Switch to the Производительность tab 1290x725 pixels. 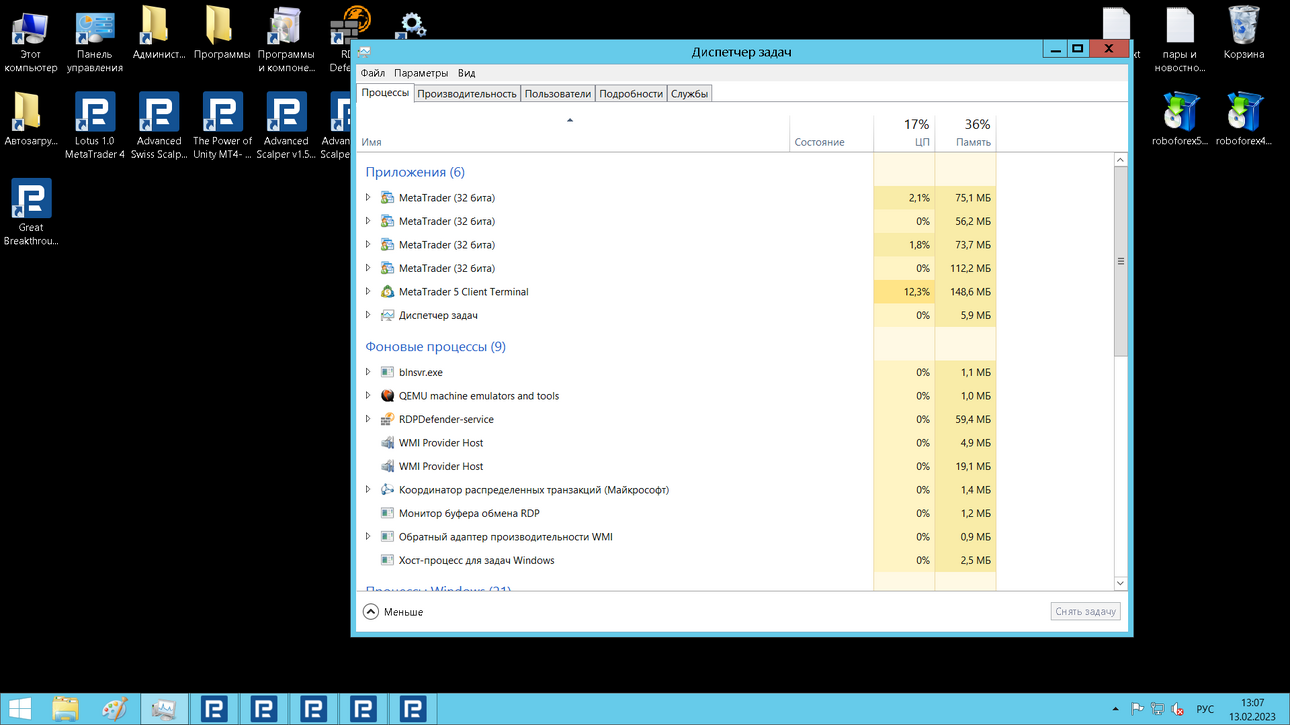(467, 94)
